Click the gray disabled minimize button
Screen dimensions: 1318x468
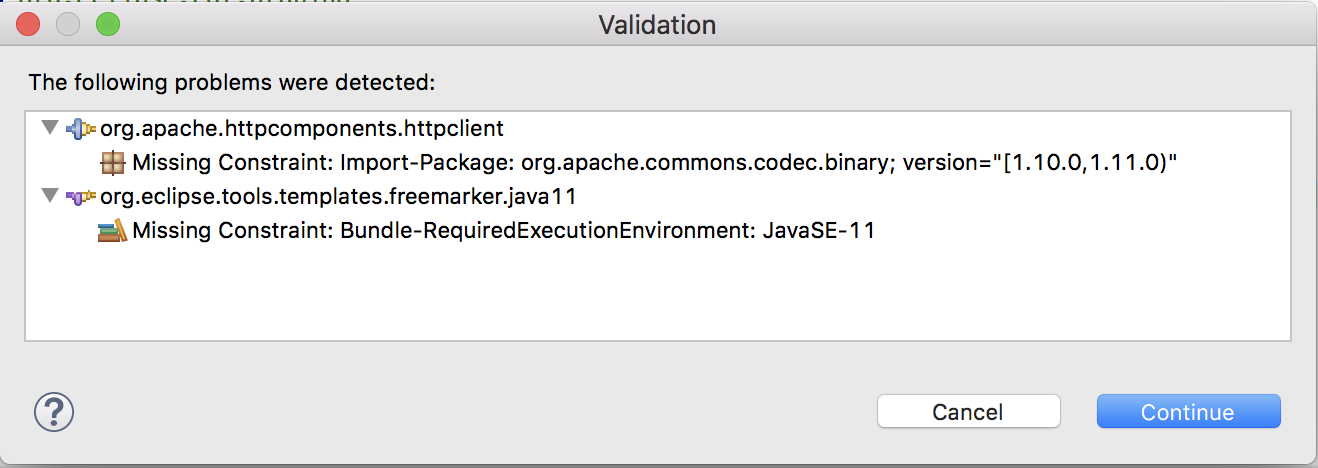pyautogui.click(x=68, y=24)
